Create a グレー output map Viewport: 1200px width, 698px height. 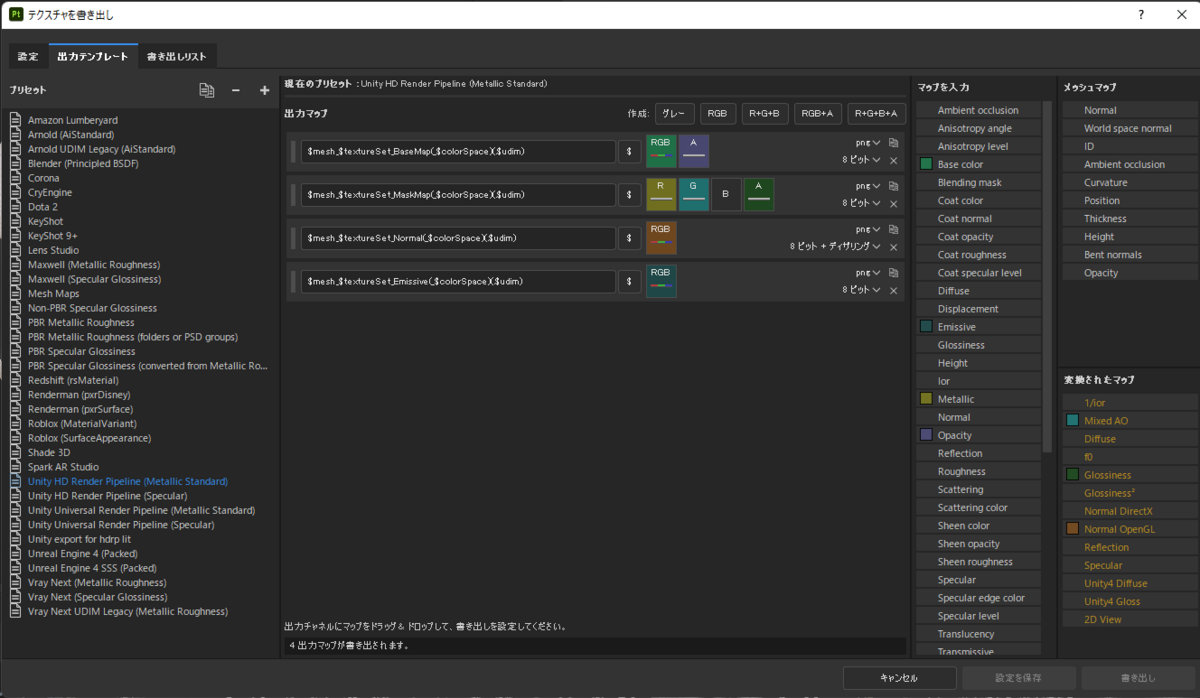675,114
